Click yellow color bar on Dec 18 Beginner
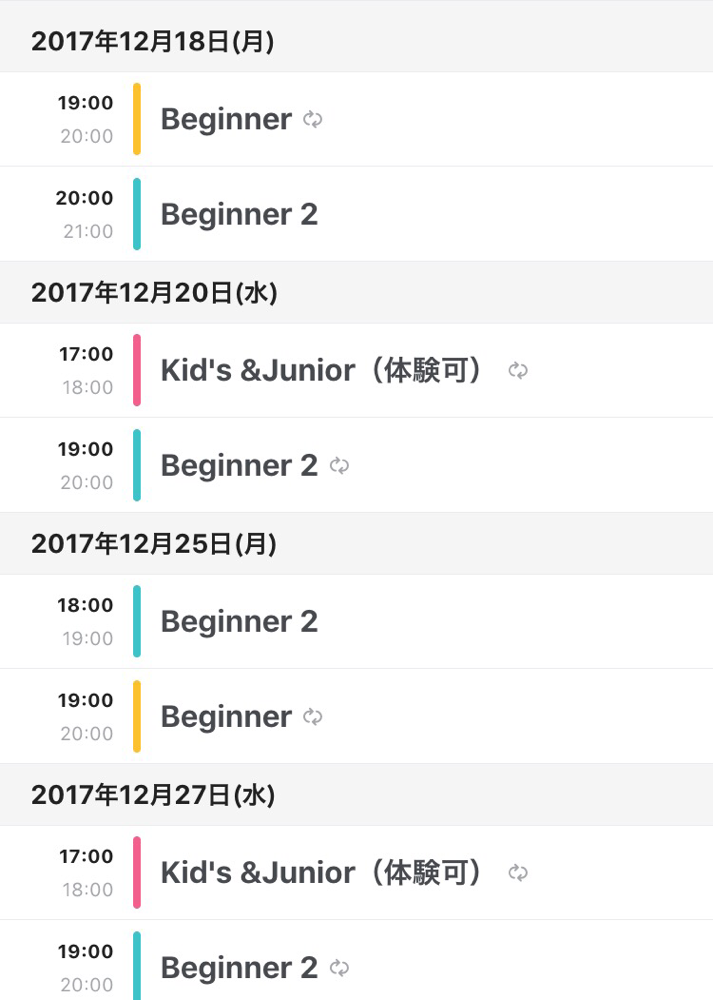The width and height of the screenshot is (713, 1000). point(136,119)
